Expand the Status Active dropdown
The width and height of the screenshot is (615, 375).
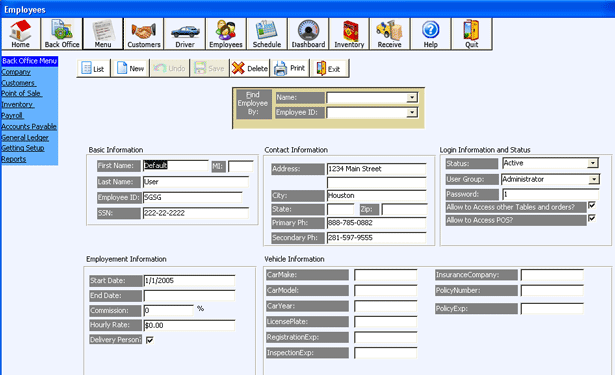pyautogui.click(x=593, y=163)
